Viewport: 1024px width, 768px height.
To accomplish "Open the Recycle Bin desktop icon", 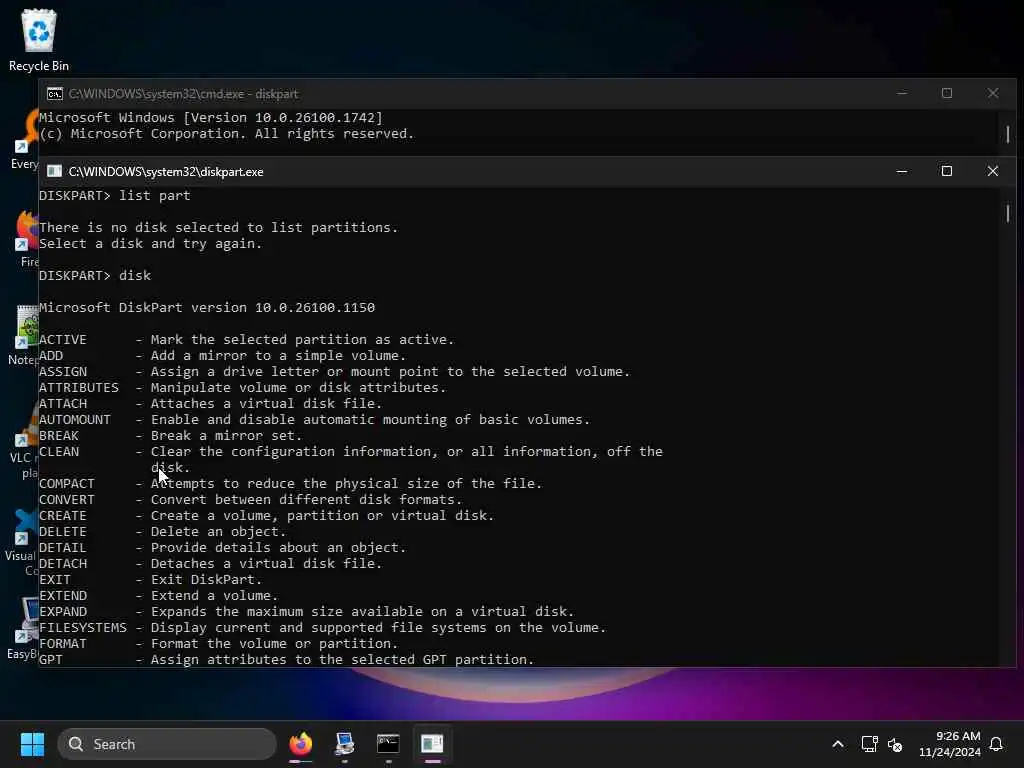I will pos(39,40).
